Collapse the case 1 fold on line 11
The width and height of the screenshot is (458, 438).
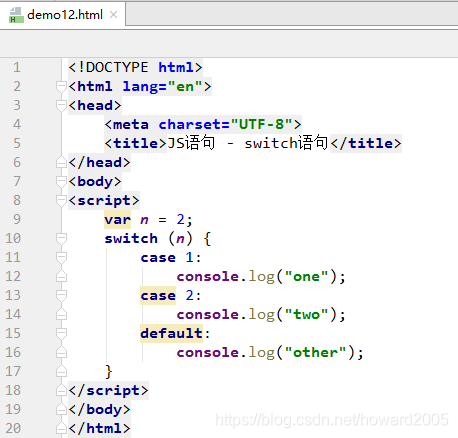[61, 257]
